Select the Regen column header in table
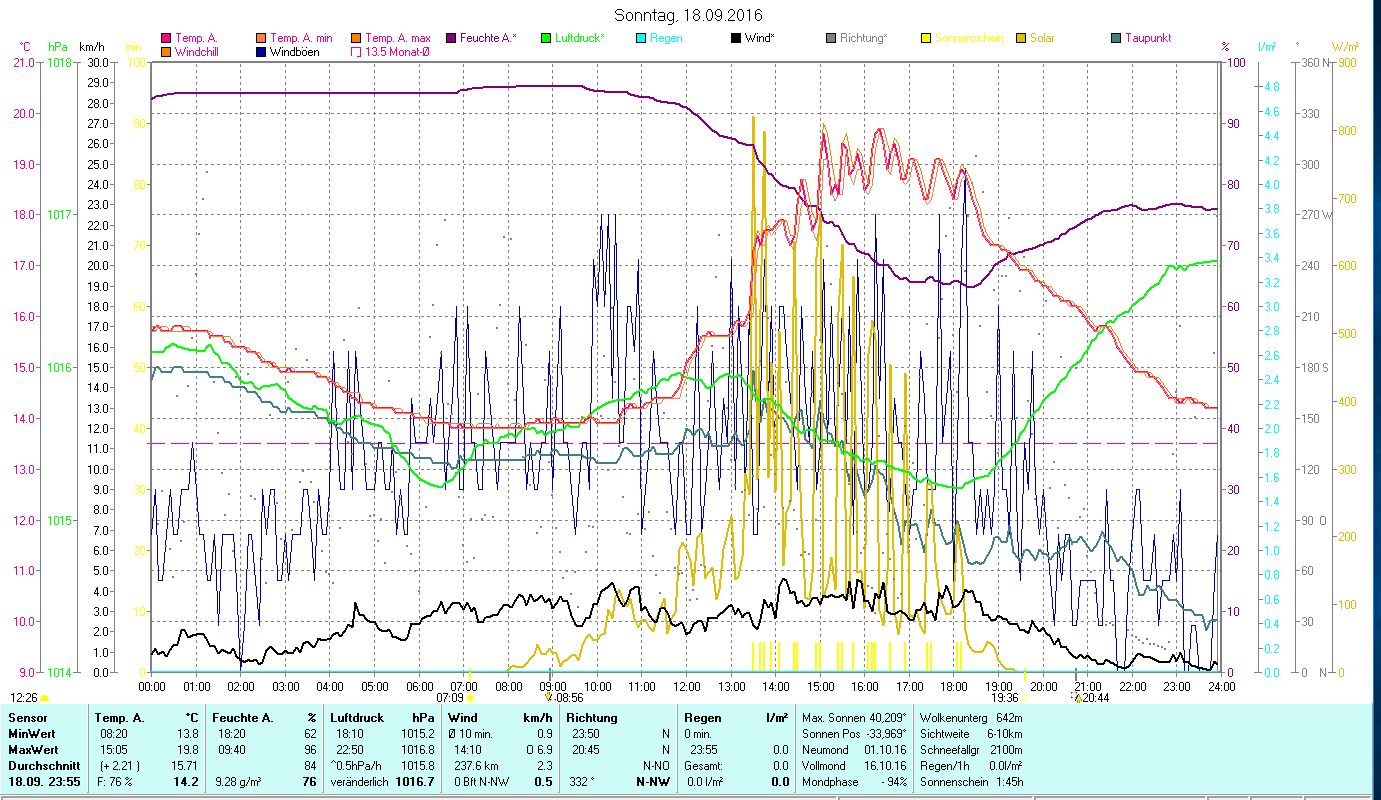The width and height of the screenshot is (1381, 800). pyautogui.click(x=701, y=718)
